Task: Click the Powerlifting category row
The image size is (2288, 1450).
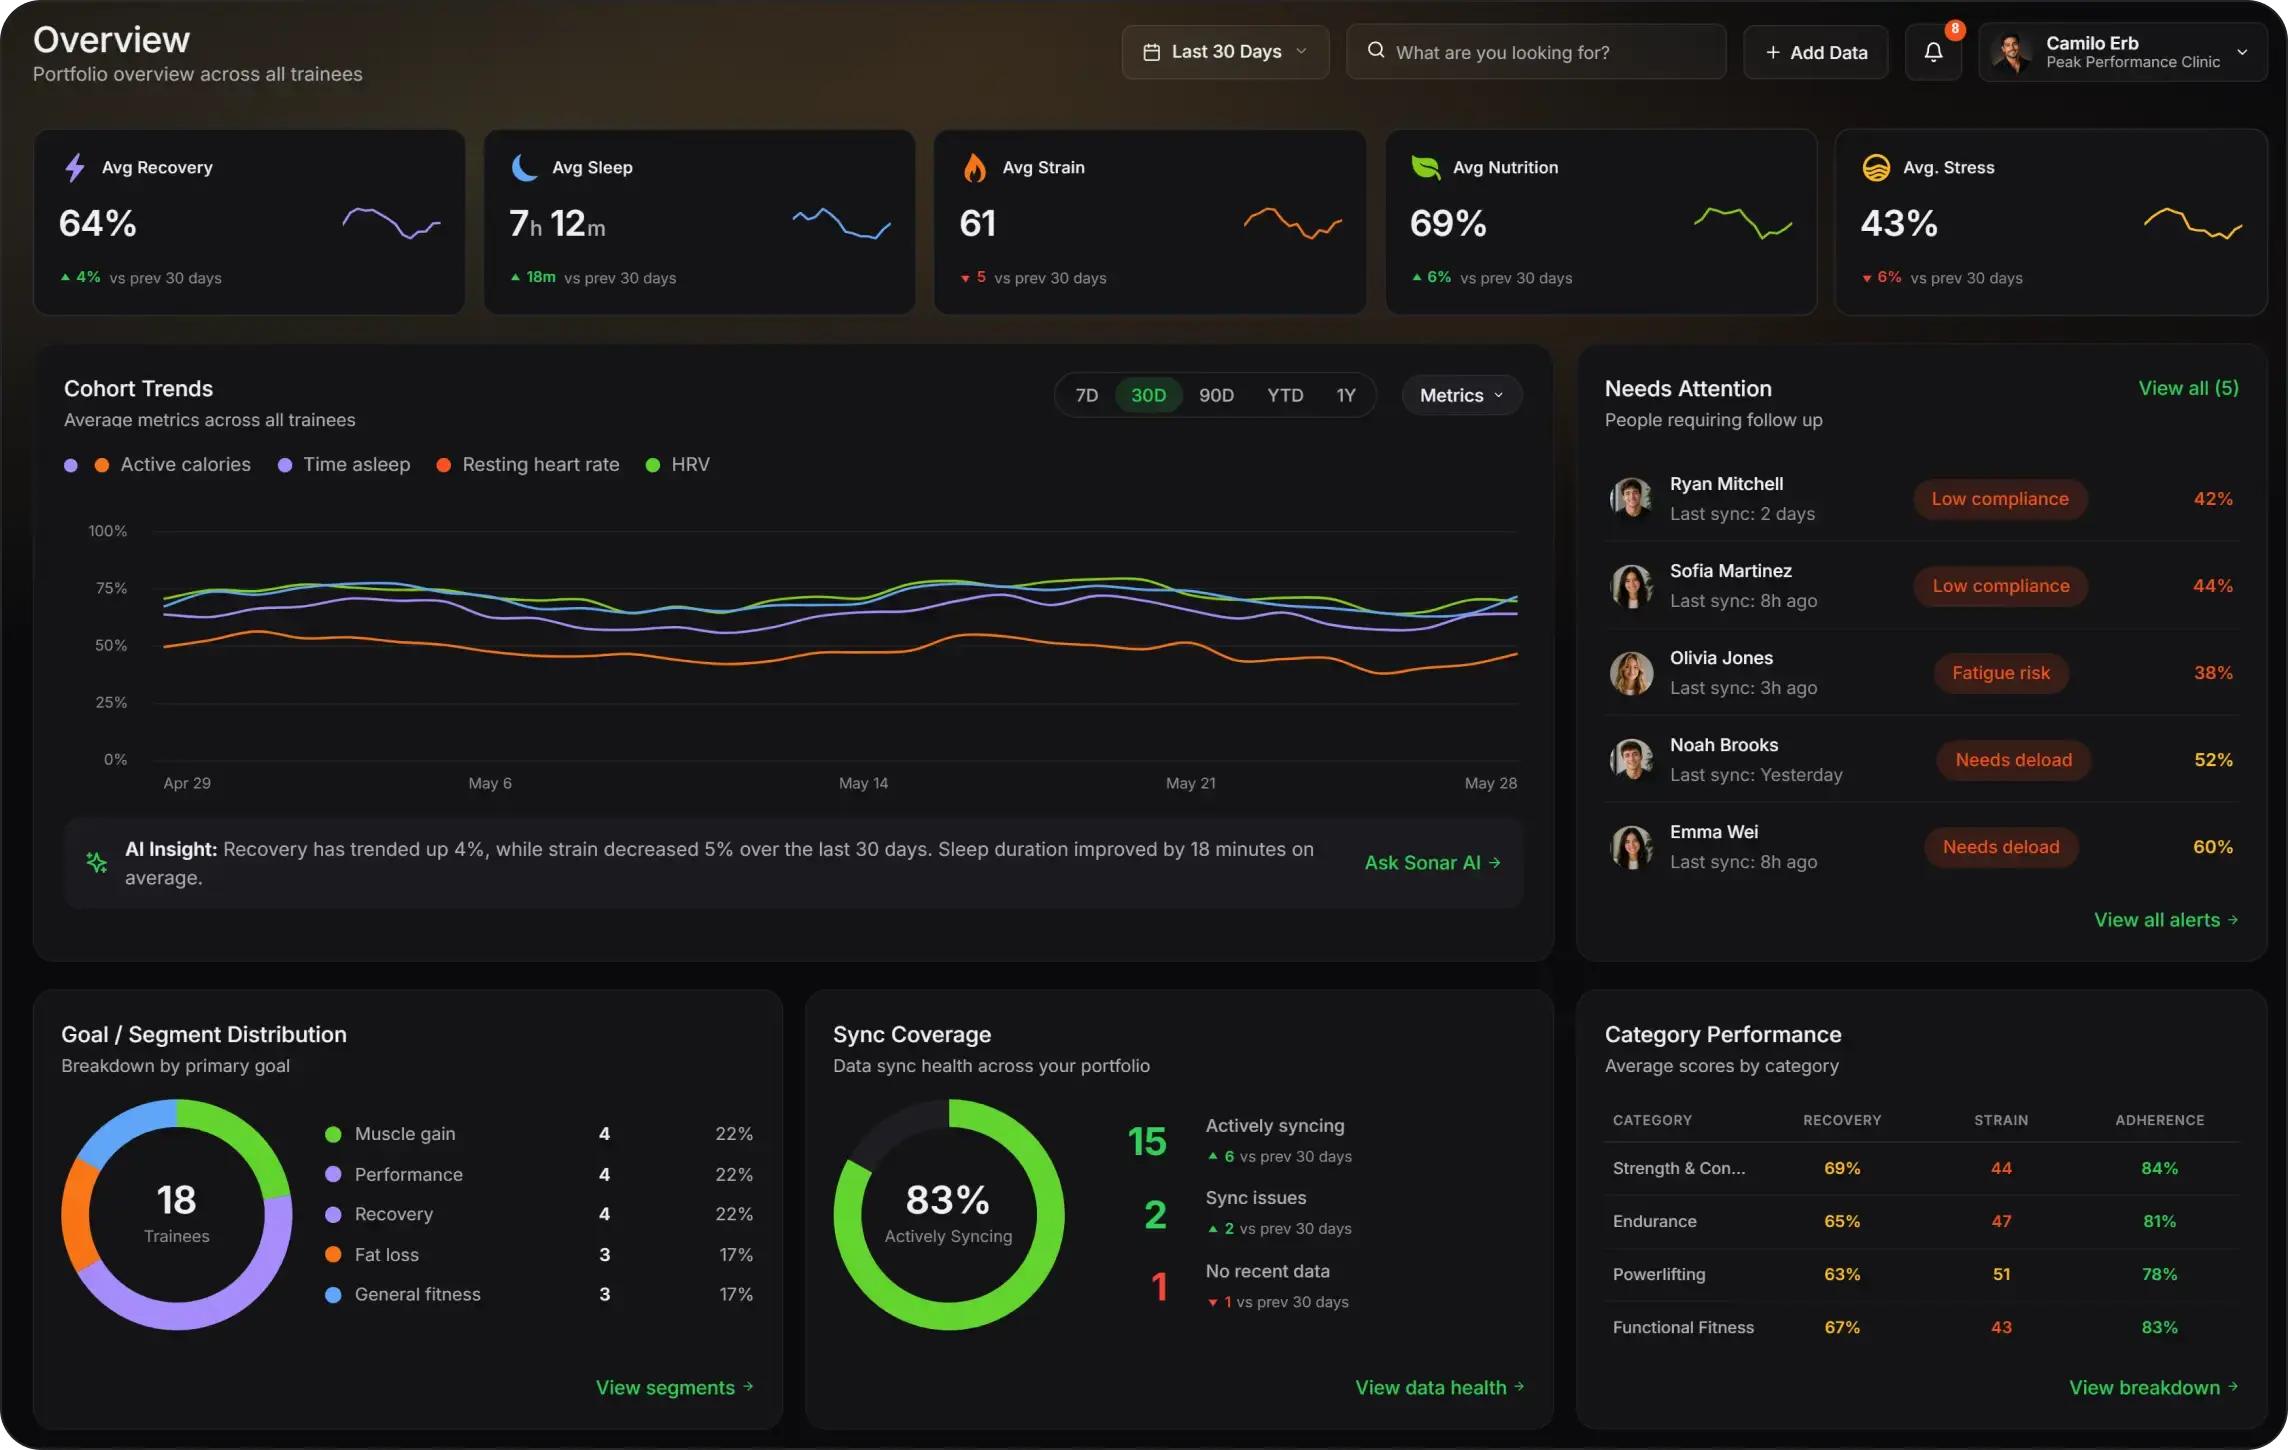Action: pyautogui.click(x=1921, y=1274)
